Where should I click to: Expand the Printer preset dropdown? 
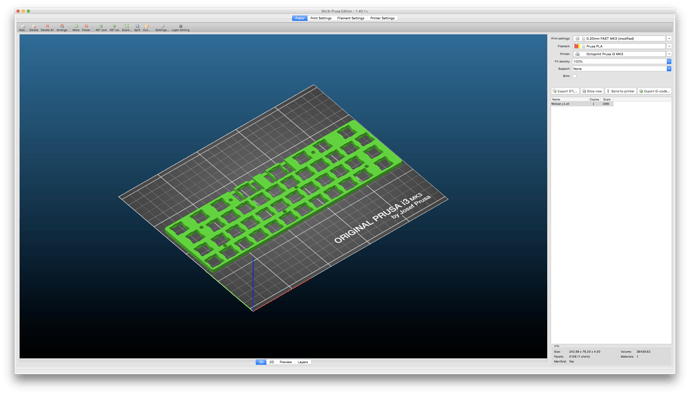(x=669, y=54)
